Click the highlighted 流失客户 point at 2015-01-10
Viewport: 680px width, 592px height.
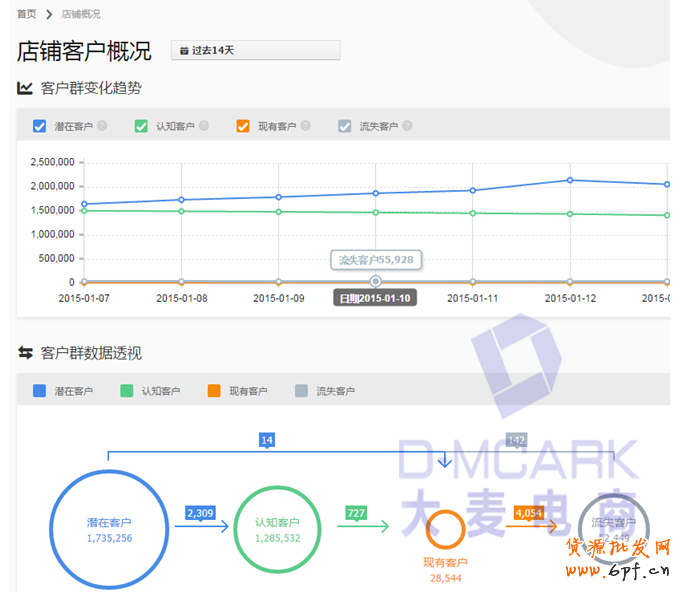(x=376, y=281)
